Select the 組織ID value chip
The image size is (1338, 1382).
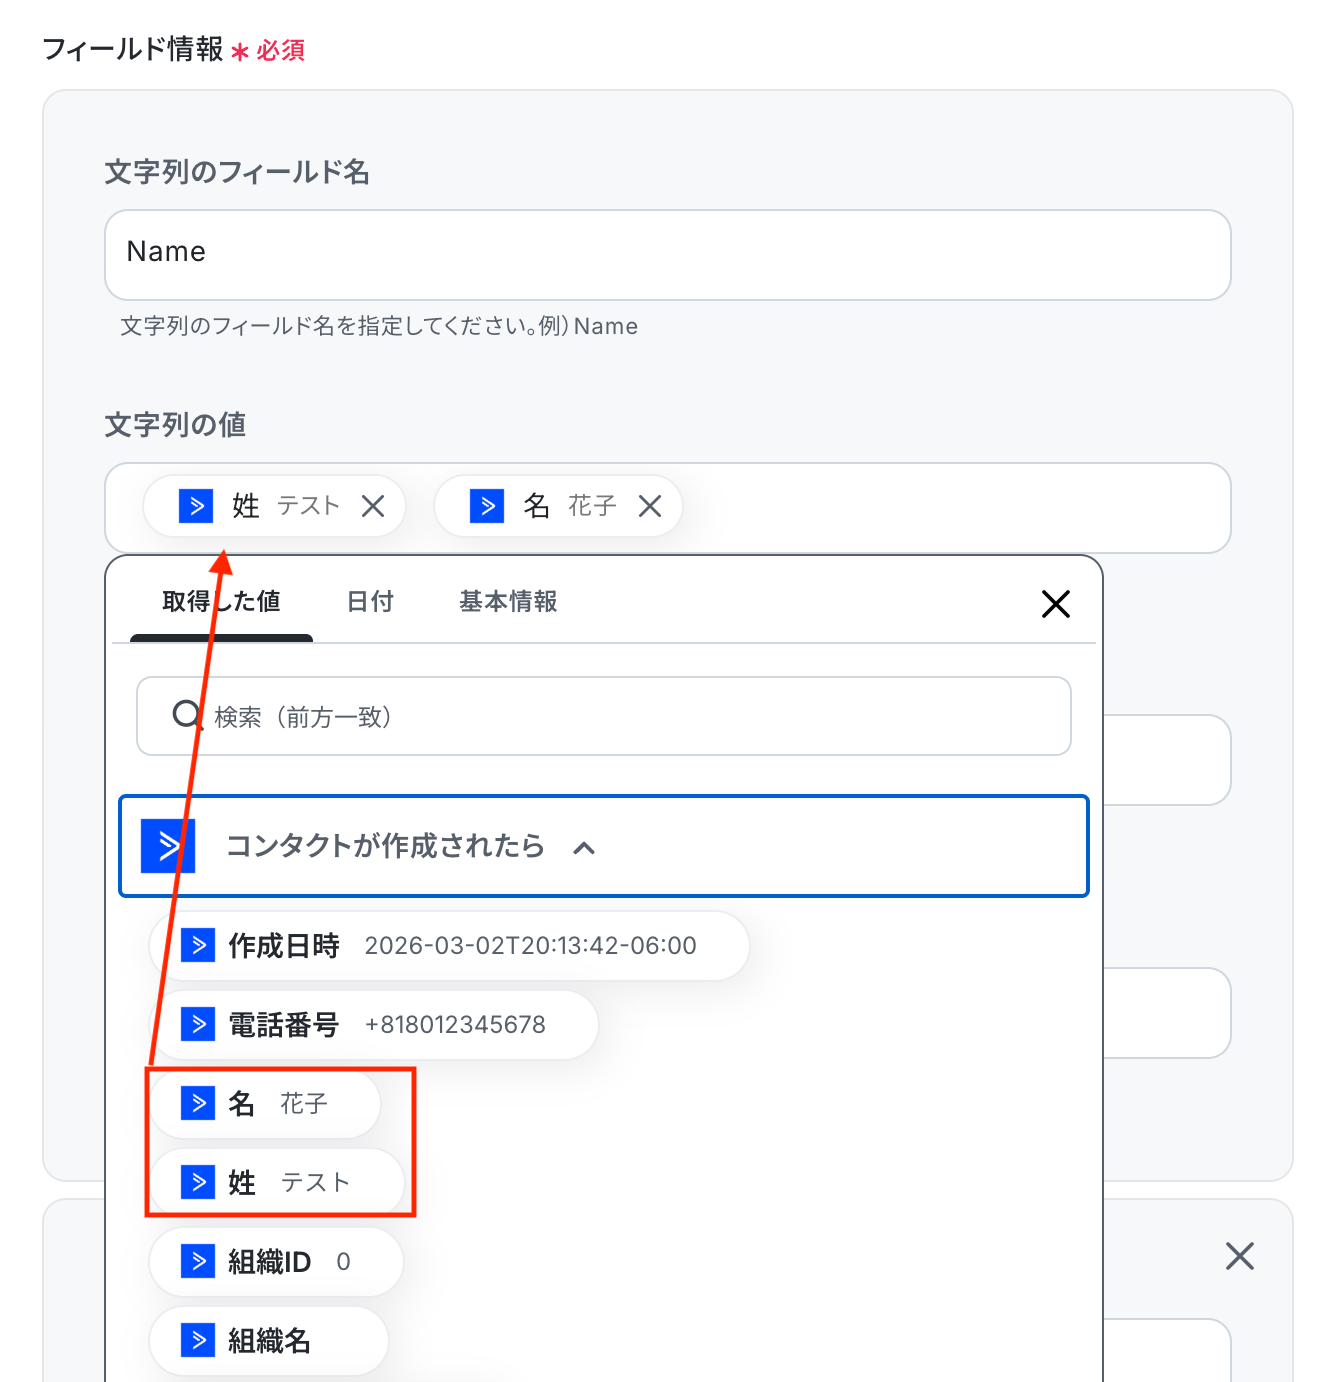[x=276, y=1261]
